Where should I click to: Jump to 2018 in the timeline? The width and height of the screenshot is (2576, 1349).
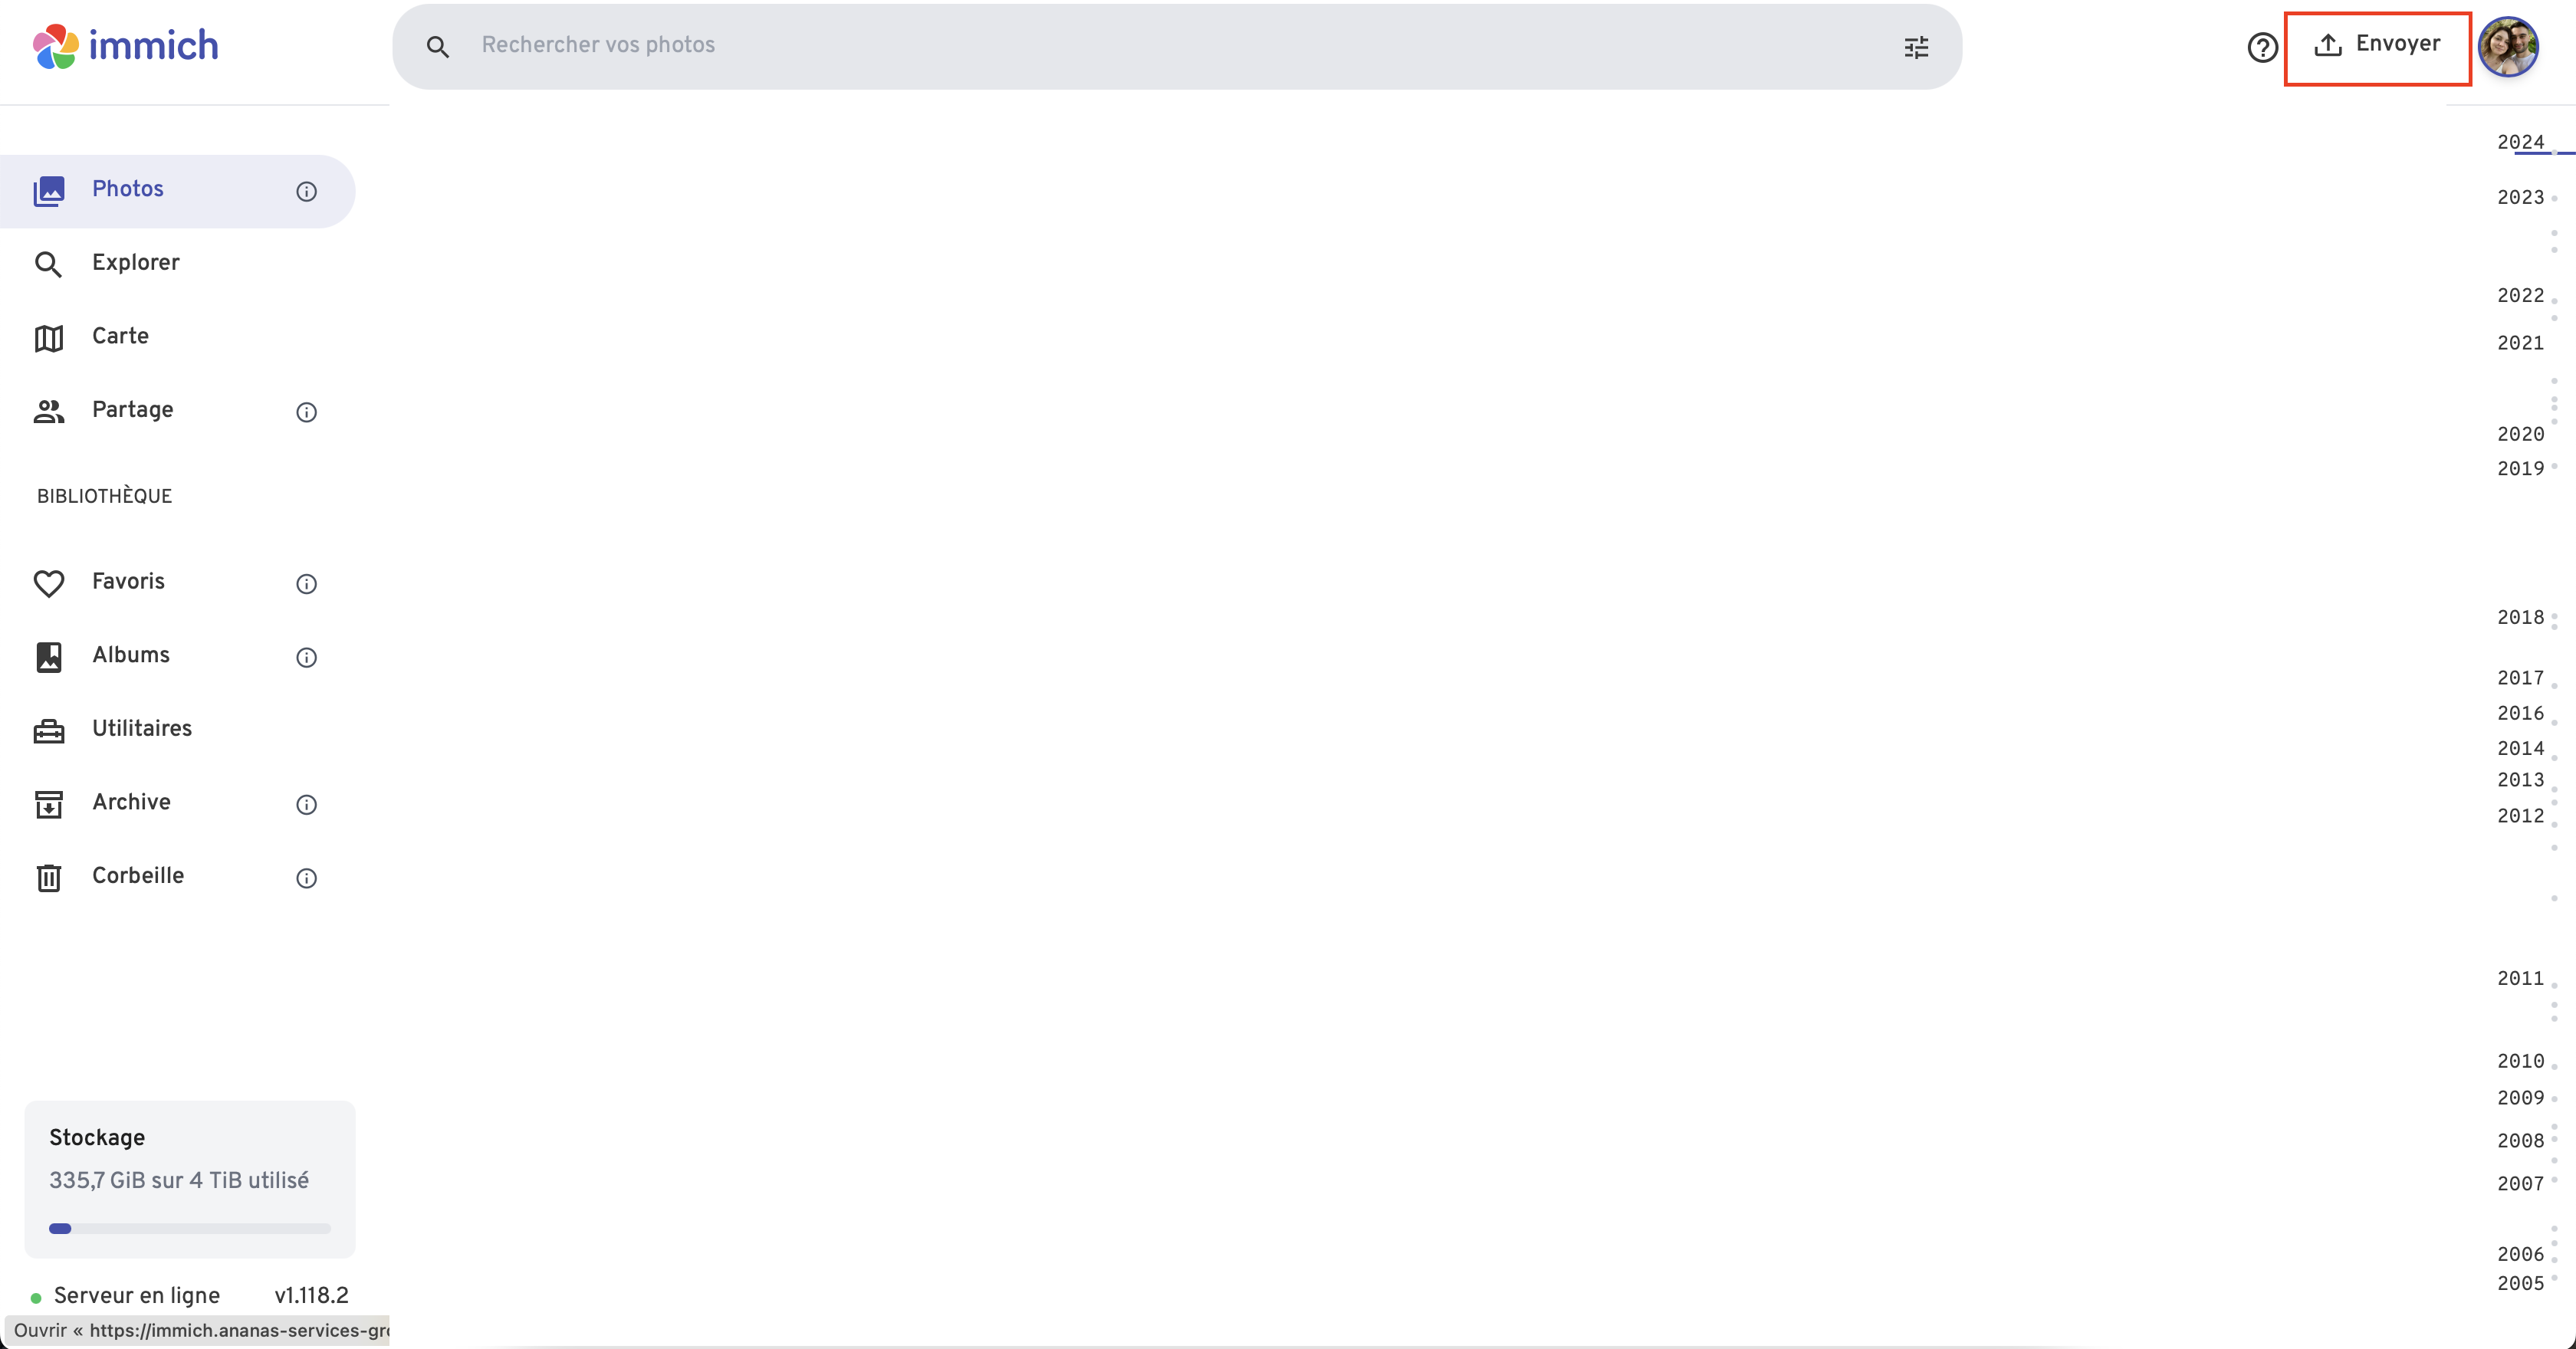click(2519, 618)
